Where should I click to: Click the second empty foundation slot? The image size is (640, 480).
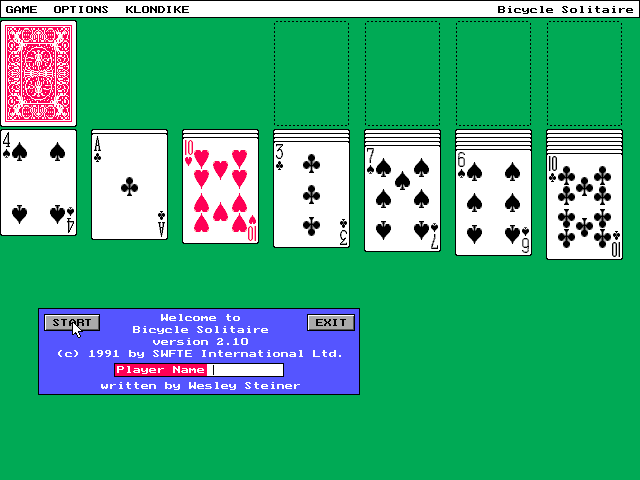point(402,73)
